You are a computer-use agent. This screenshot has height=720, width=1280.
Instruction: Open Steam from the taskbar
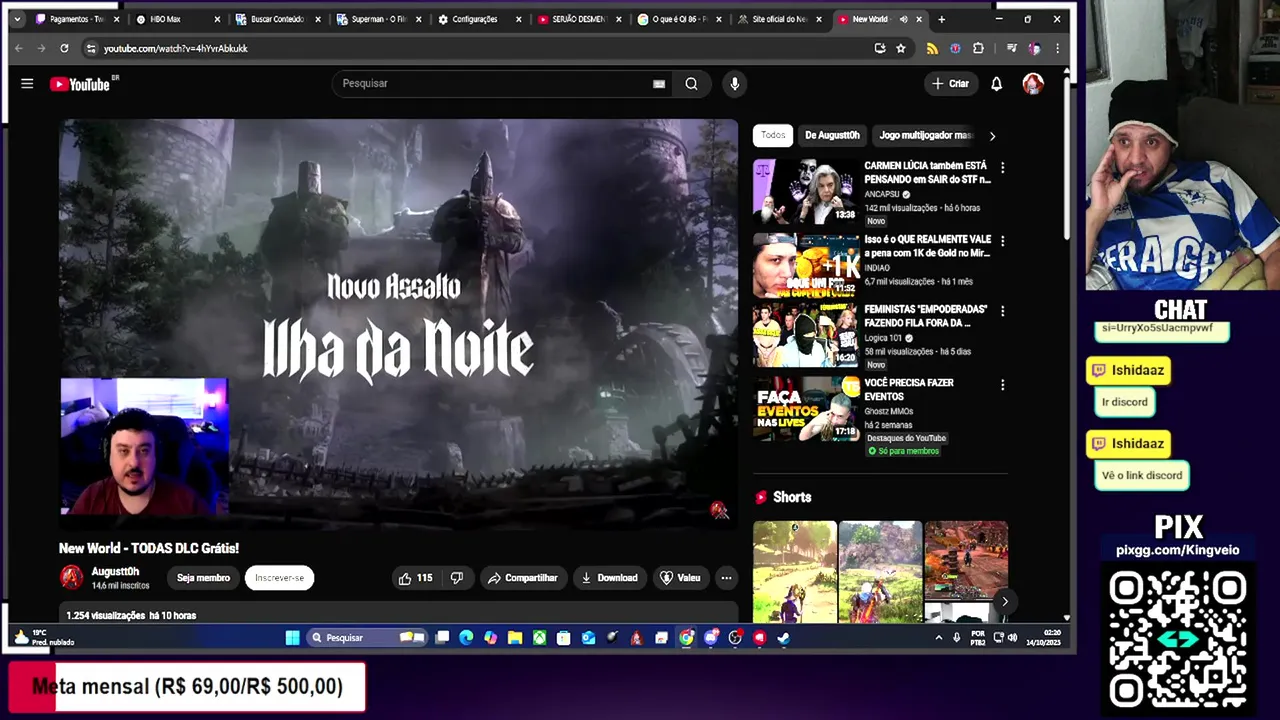coord(783,638)
